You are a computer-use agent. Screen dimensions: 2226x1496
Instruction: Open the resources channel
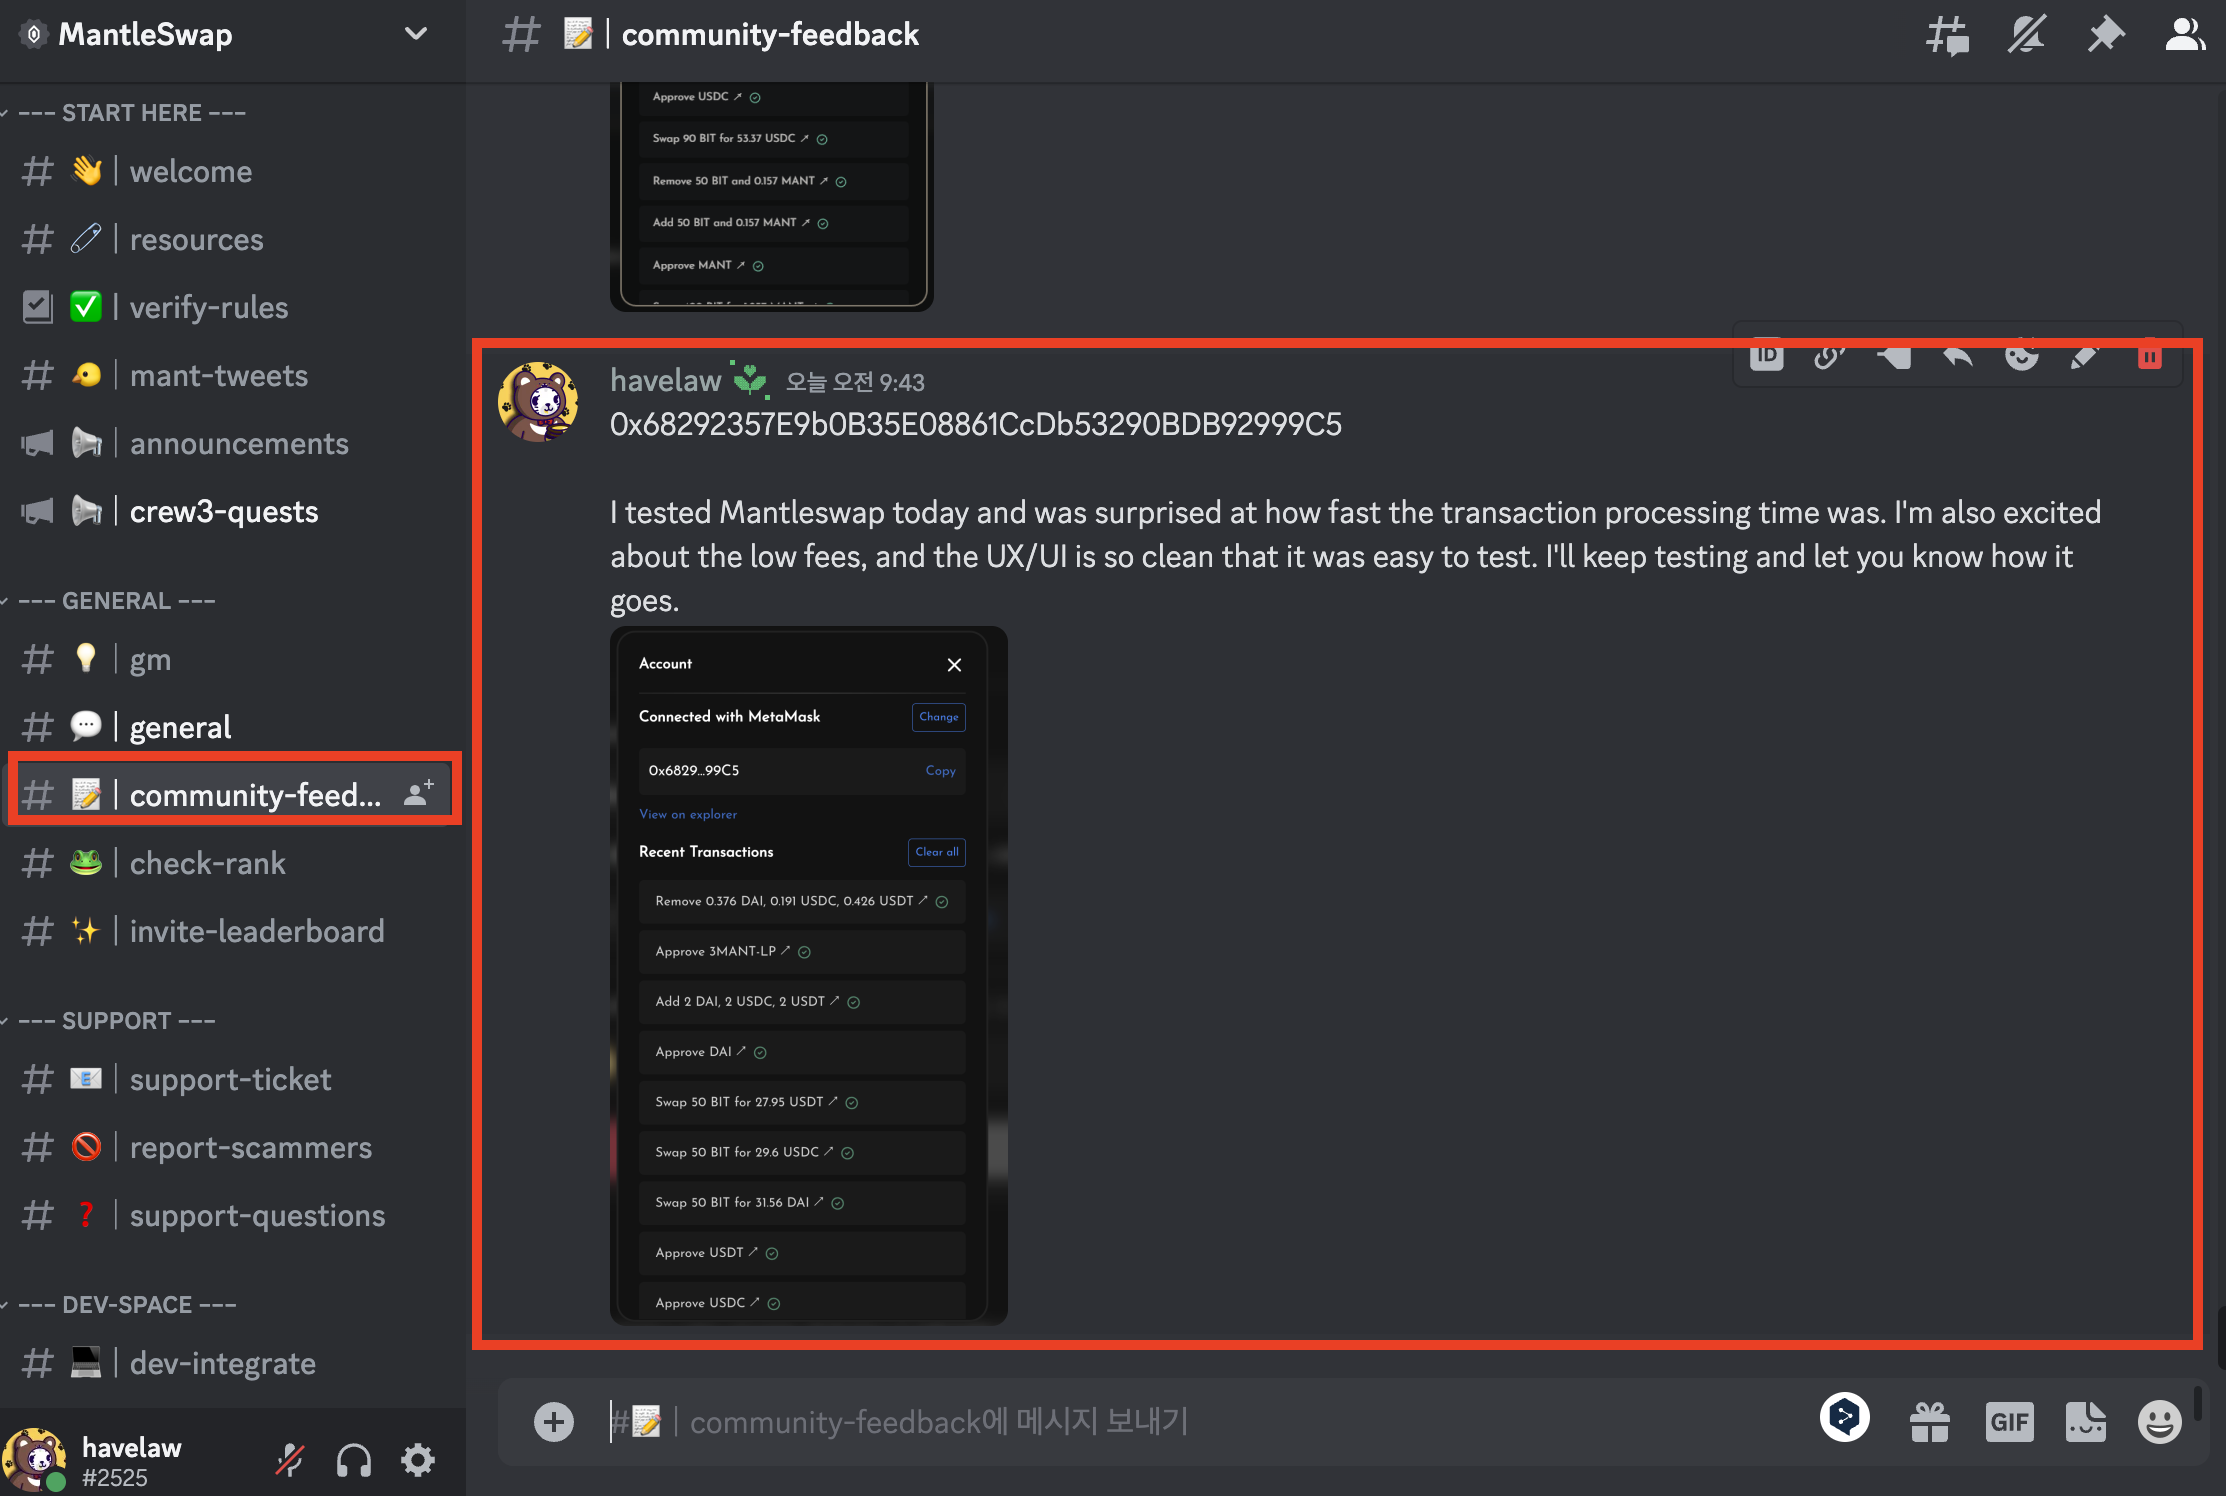232,239
